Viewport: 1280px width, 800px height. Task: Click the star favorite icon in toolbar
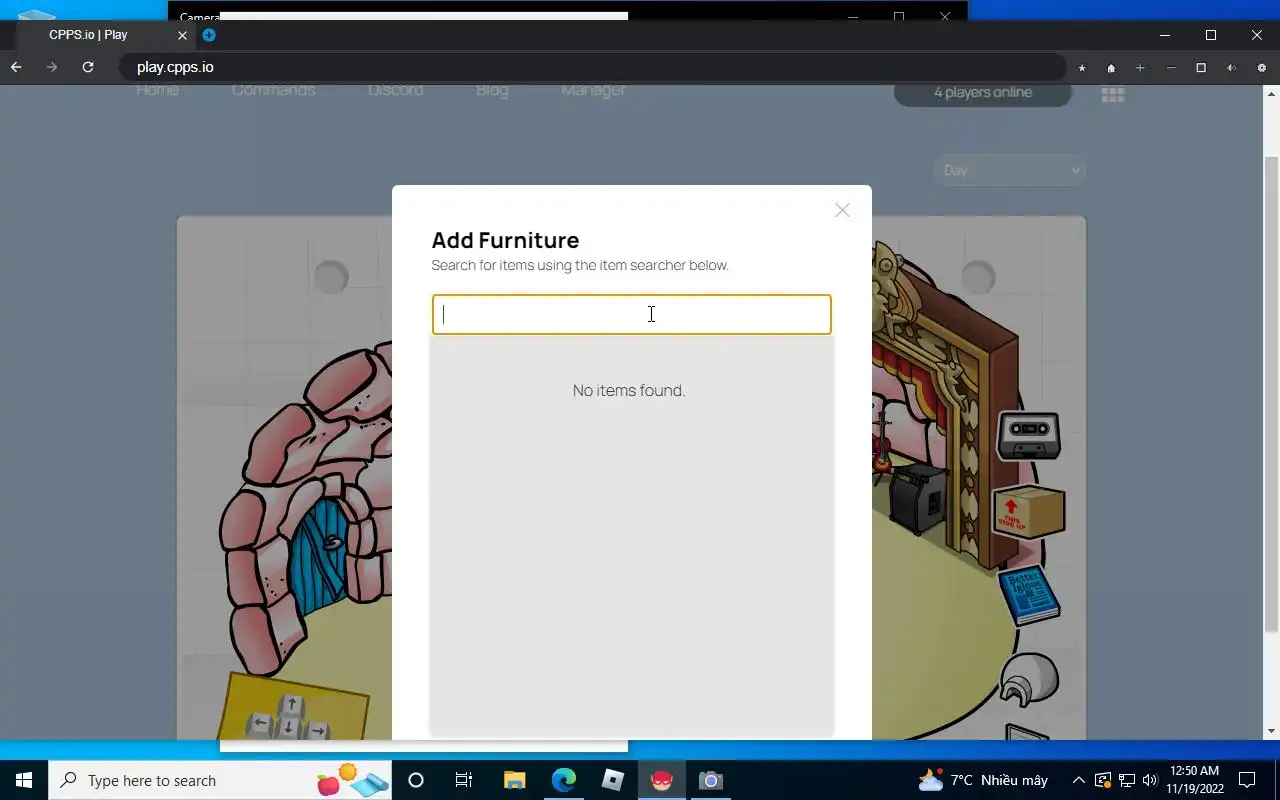(x=1082, y=68)
